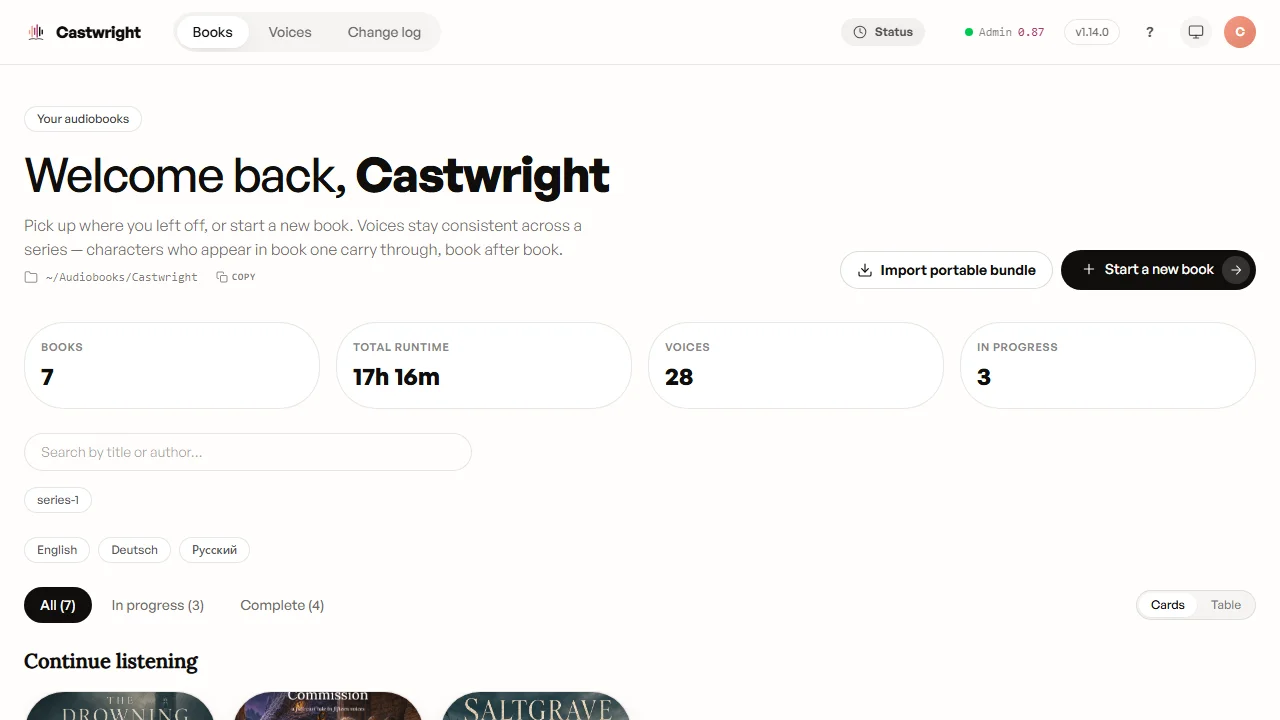Click the clock icon in Status
The height and width of the screenshot is (720, 1280).
860,32
